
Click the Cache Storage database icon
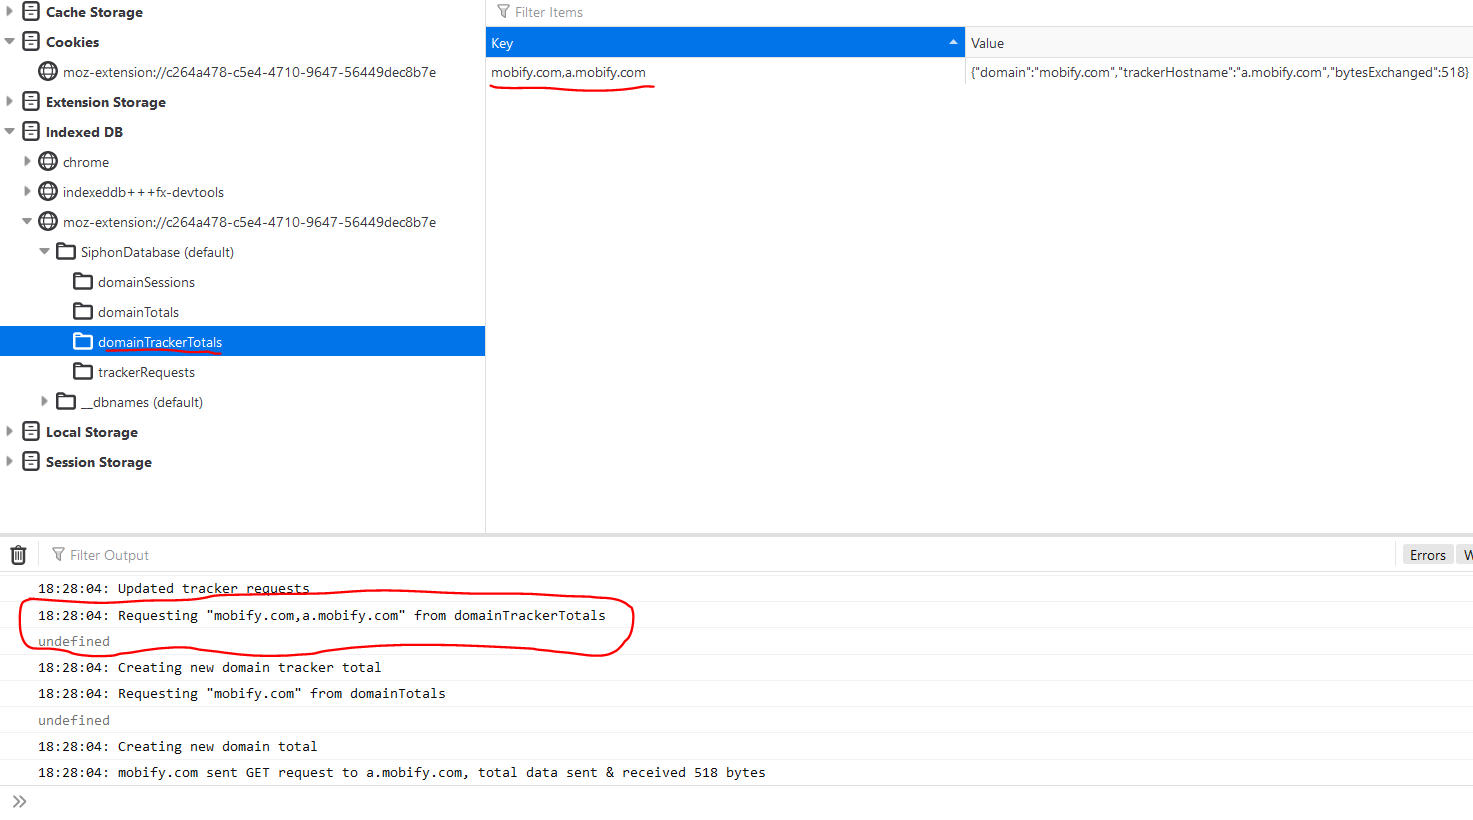point(31,12)
